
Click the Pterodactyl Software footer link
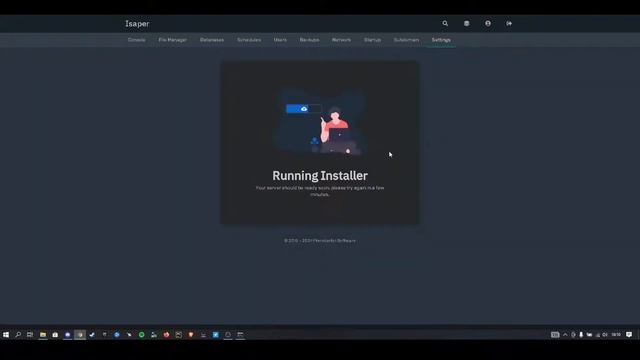click(335, 241)
